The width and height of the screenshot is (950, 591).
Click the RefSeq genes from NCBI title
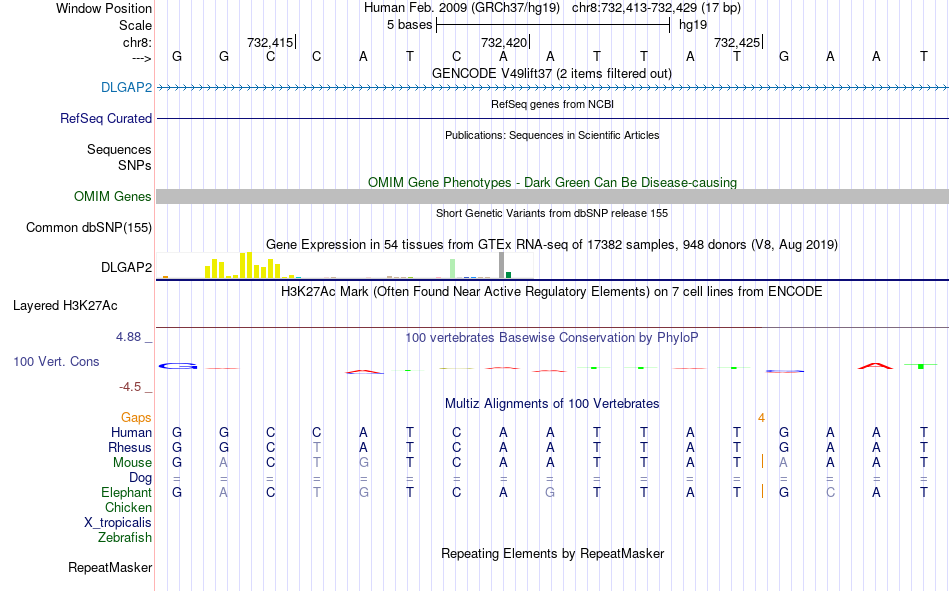coord(552,104)
